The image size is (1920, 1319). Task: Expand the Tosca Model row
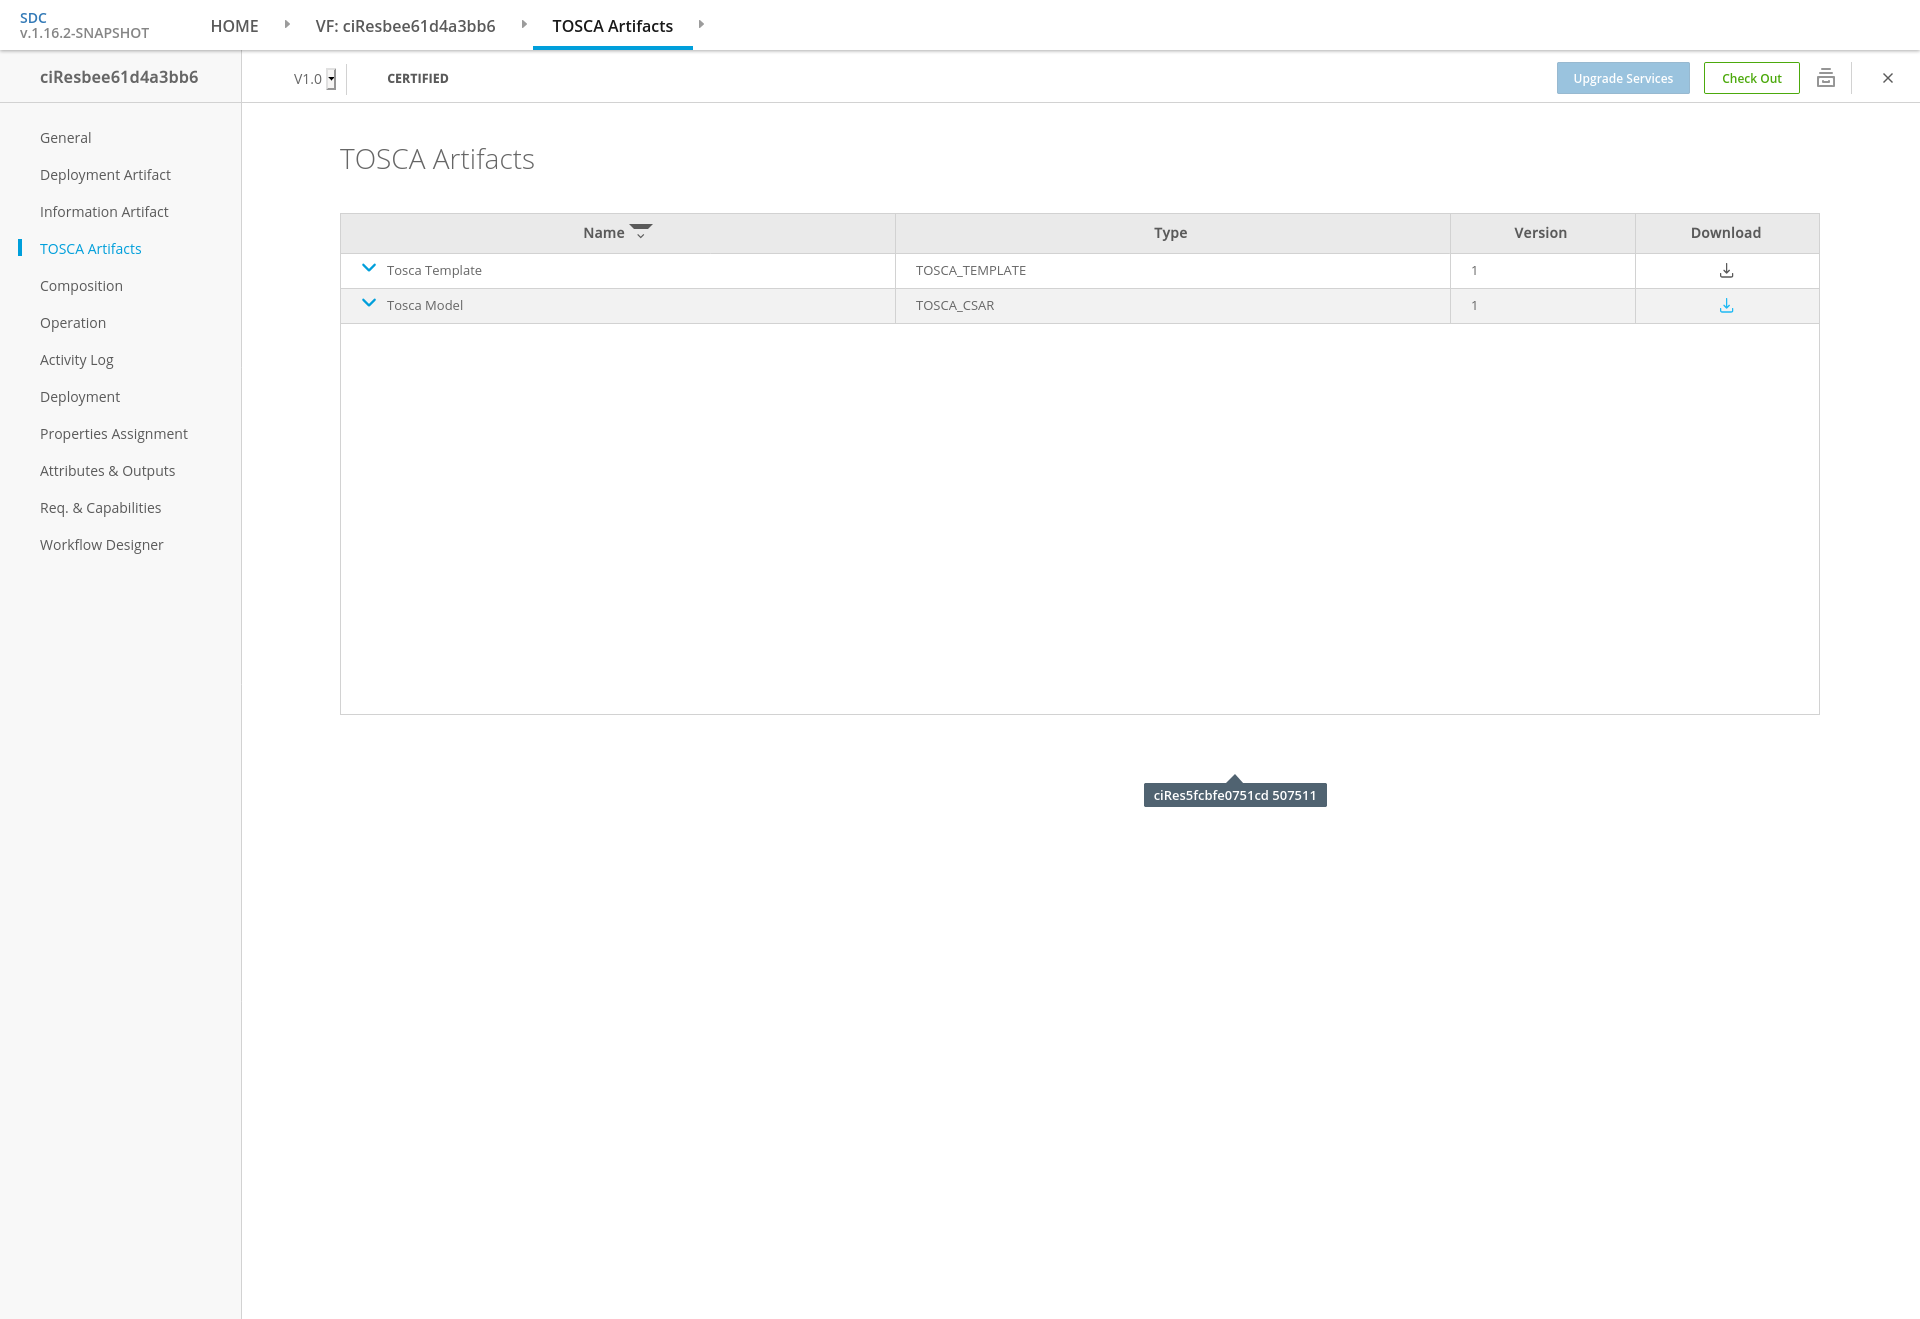(x=369, y=303)
